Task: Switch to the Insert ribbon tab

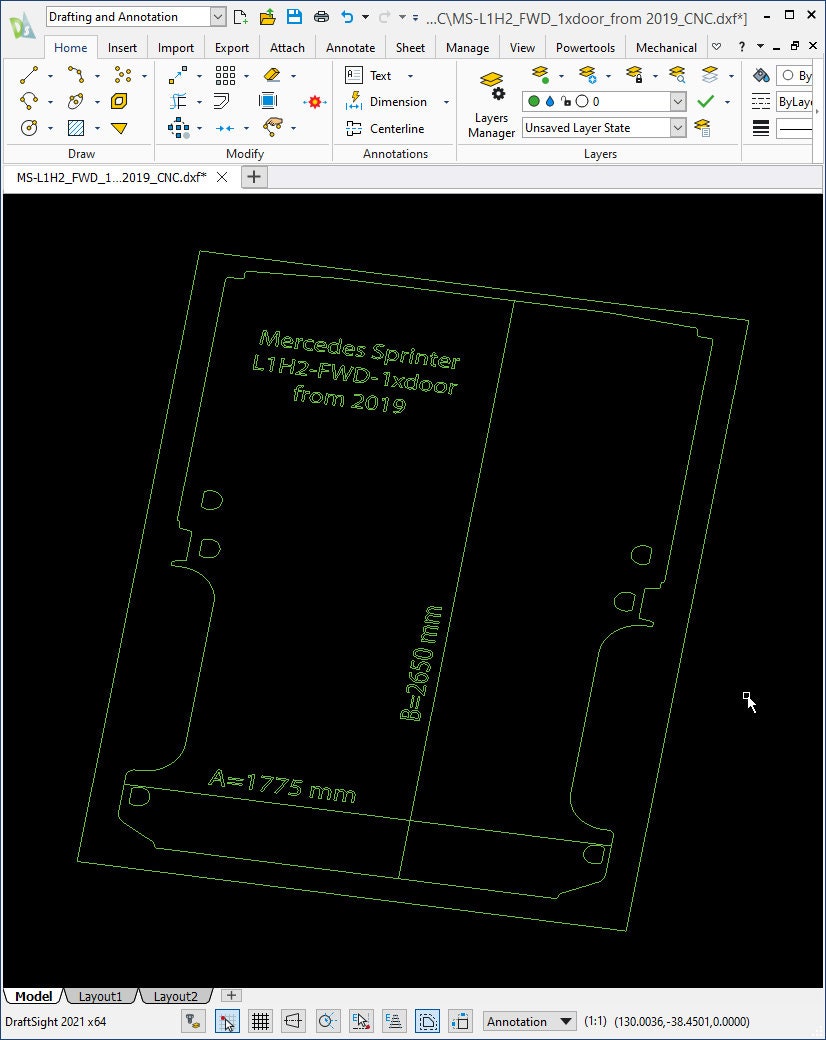Action: tap(122, 48)
